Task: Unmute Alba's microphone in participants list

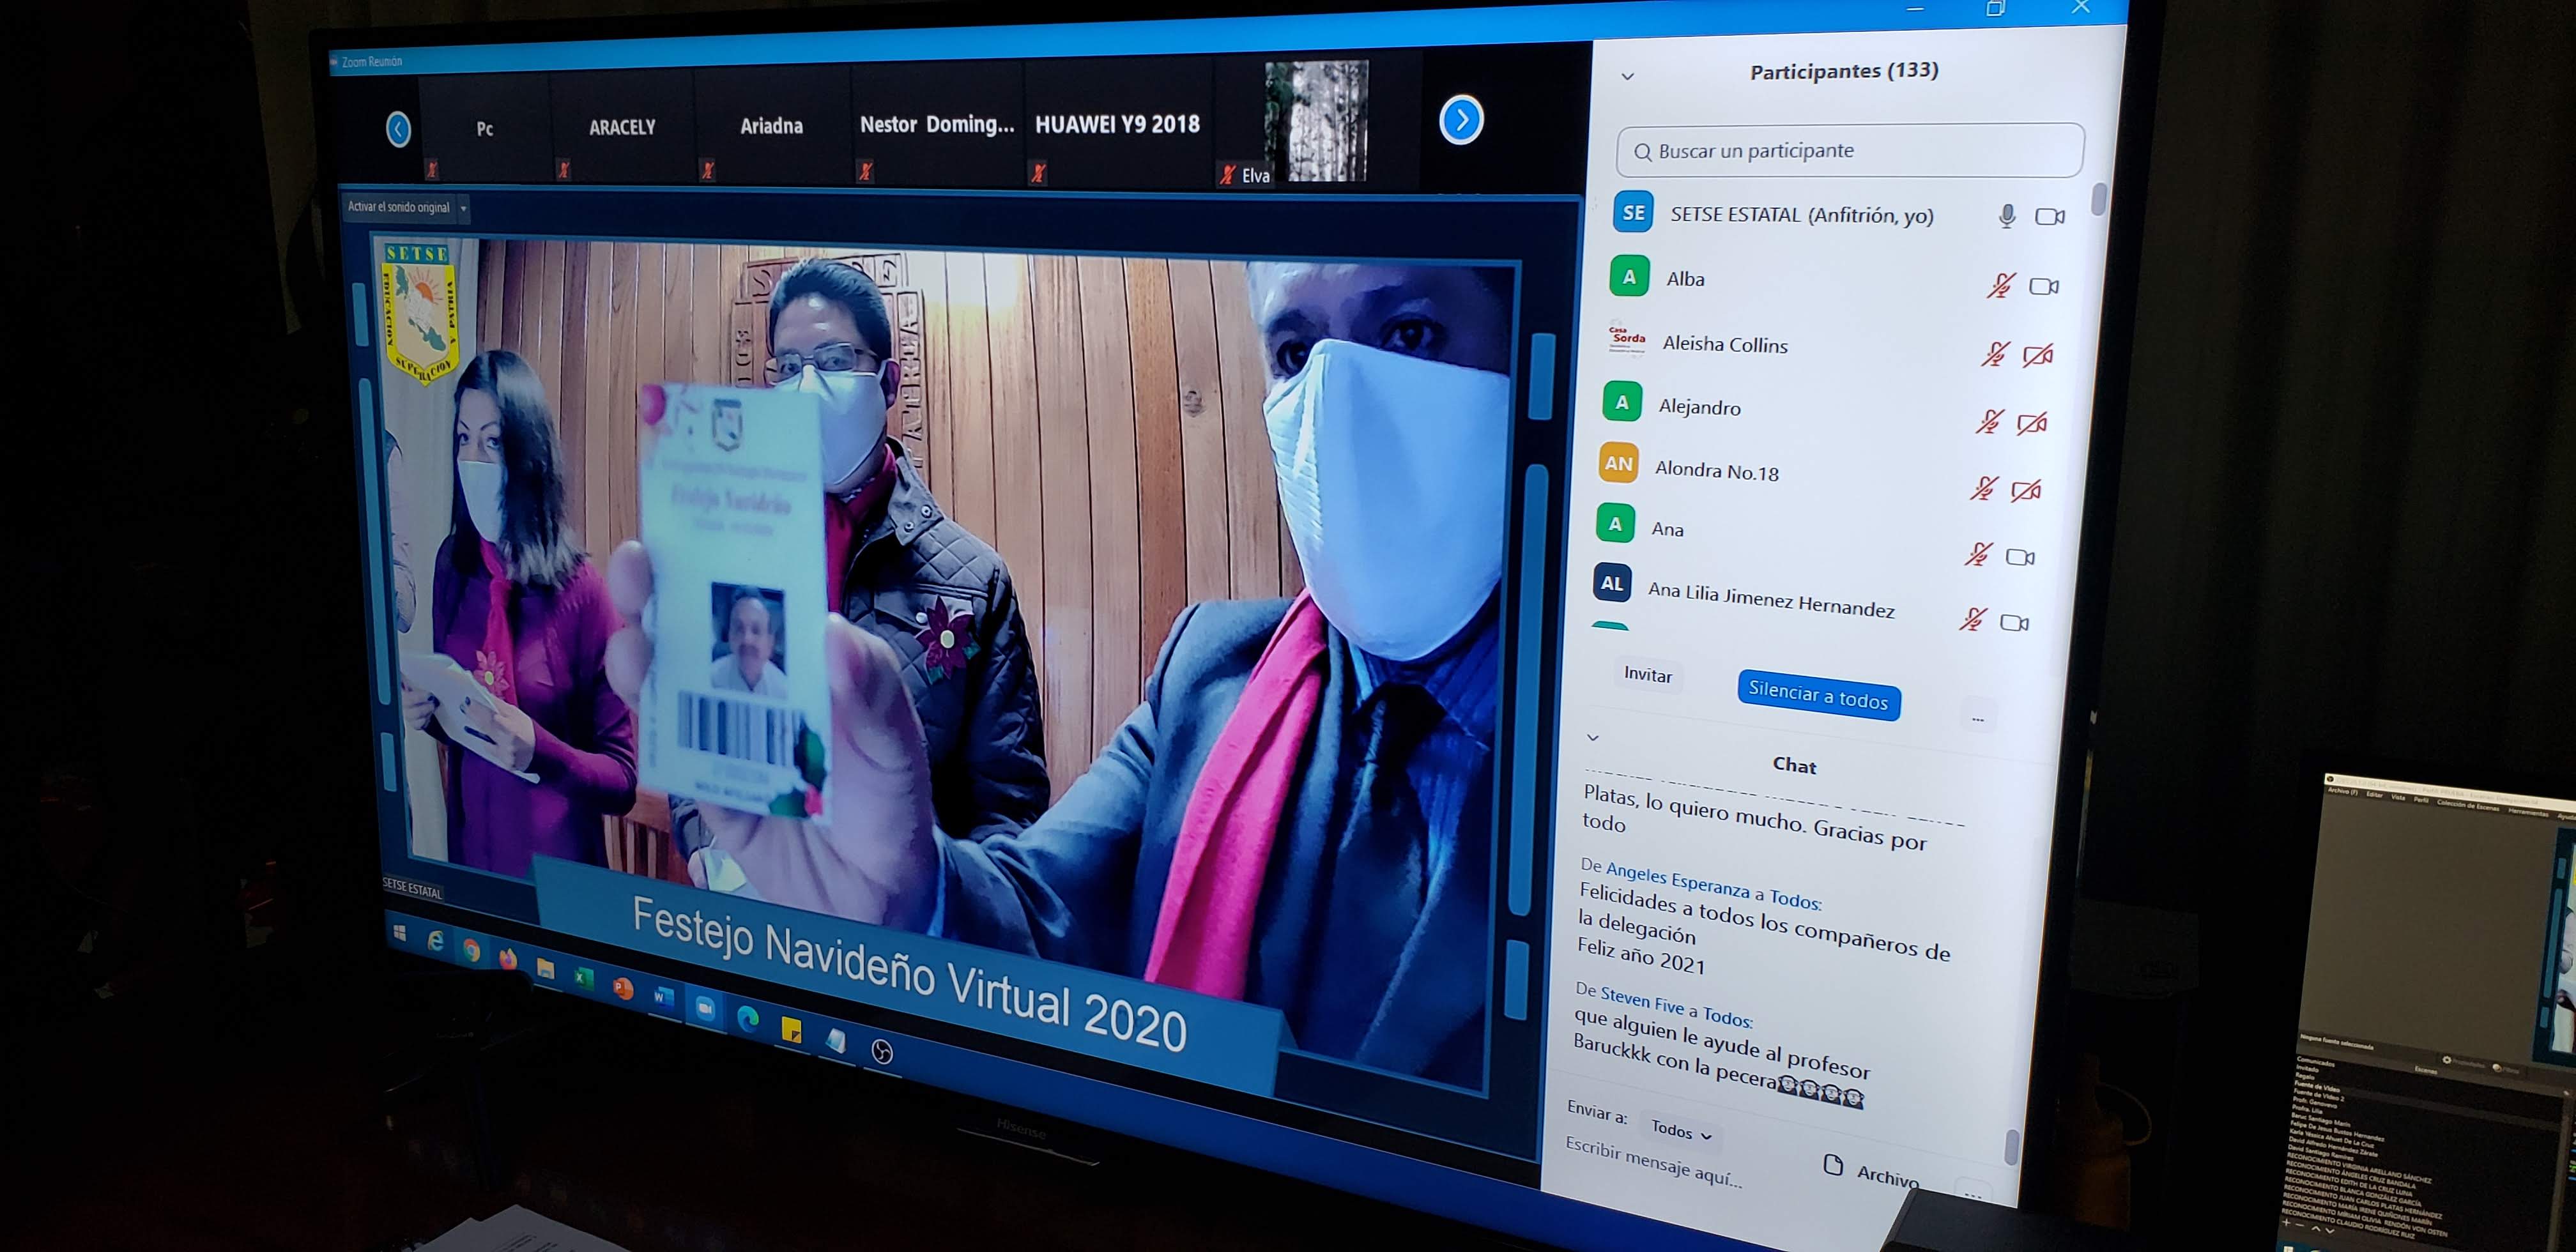Action: [2000, 286]
